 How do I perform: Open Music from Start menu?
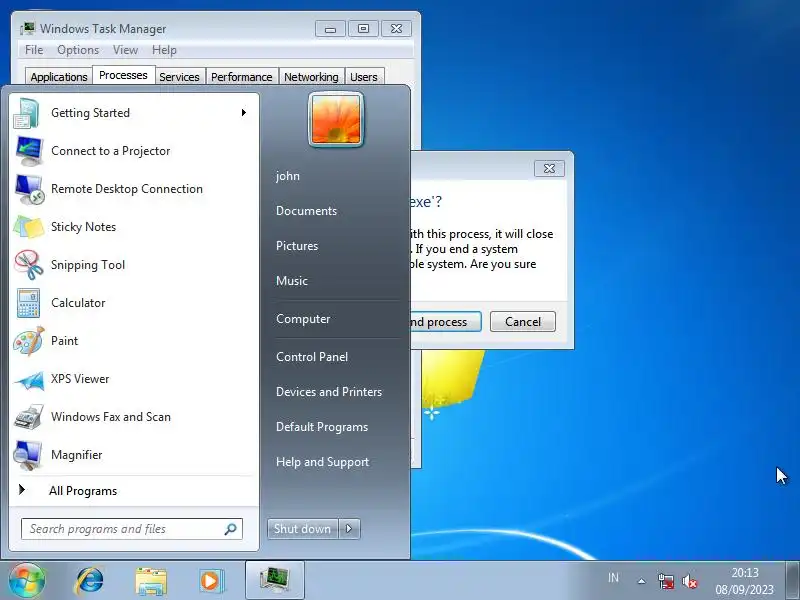click(292, 281)
